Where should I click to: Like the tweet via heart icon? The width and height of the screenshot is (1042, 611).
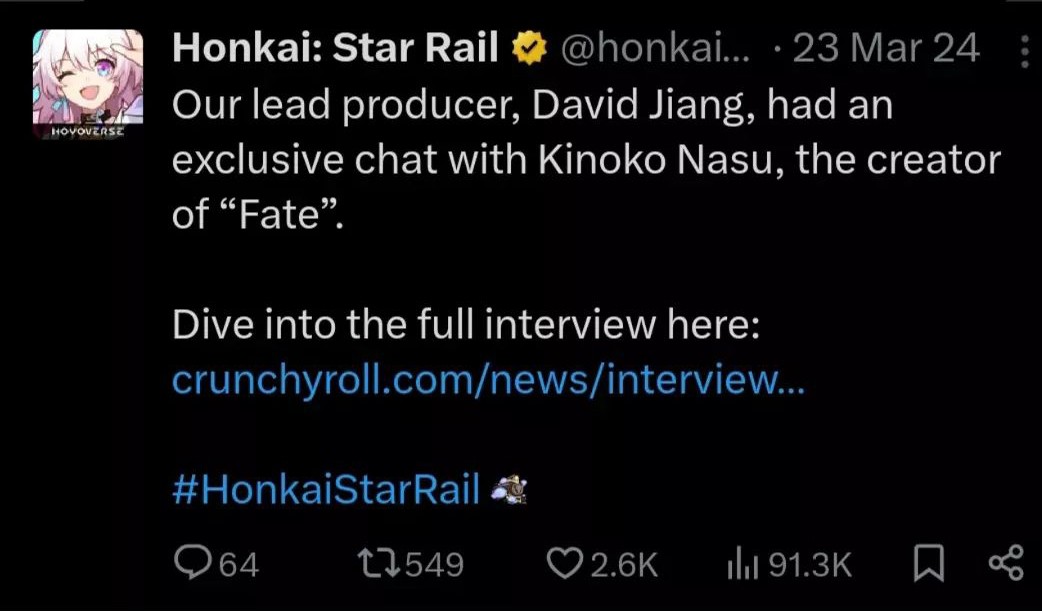coord(565,565)
